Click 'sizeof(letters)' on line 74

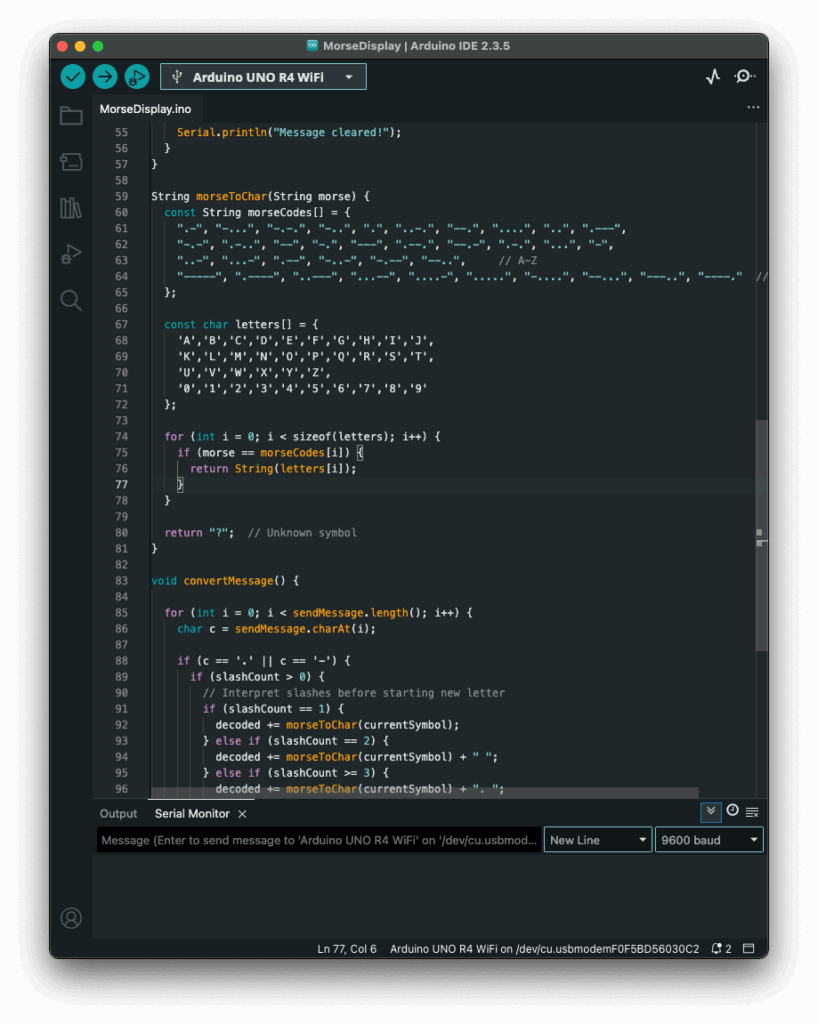[341, 437]
